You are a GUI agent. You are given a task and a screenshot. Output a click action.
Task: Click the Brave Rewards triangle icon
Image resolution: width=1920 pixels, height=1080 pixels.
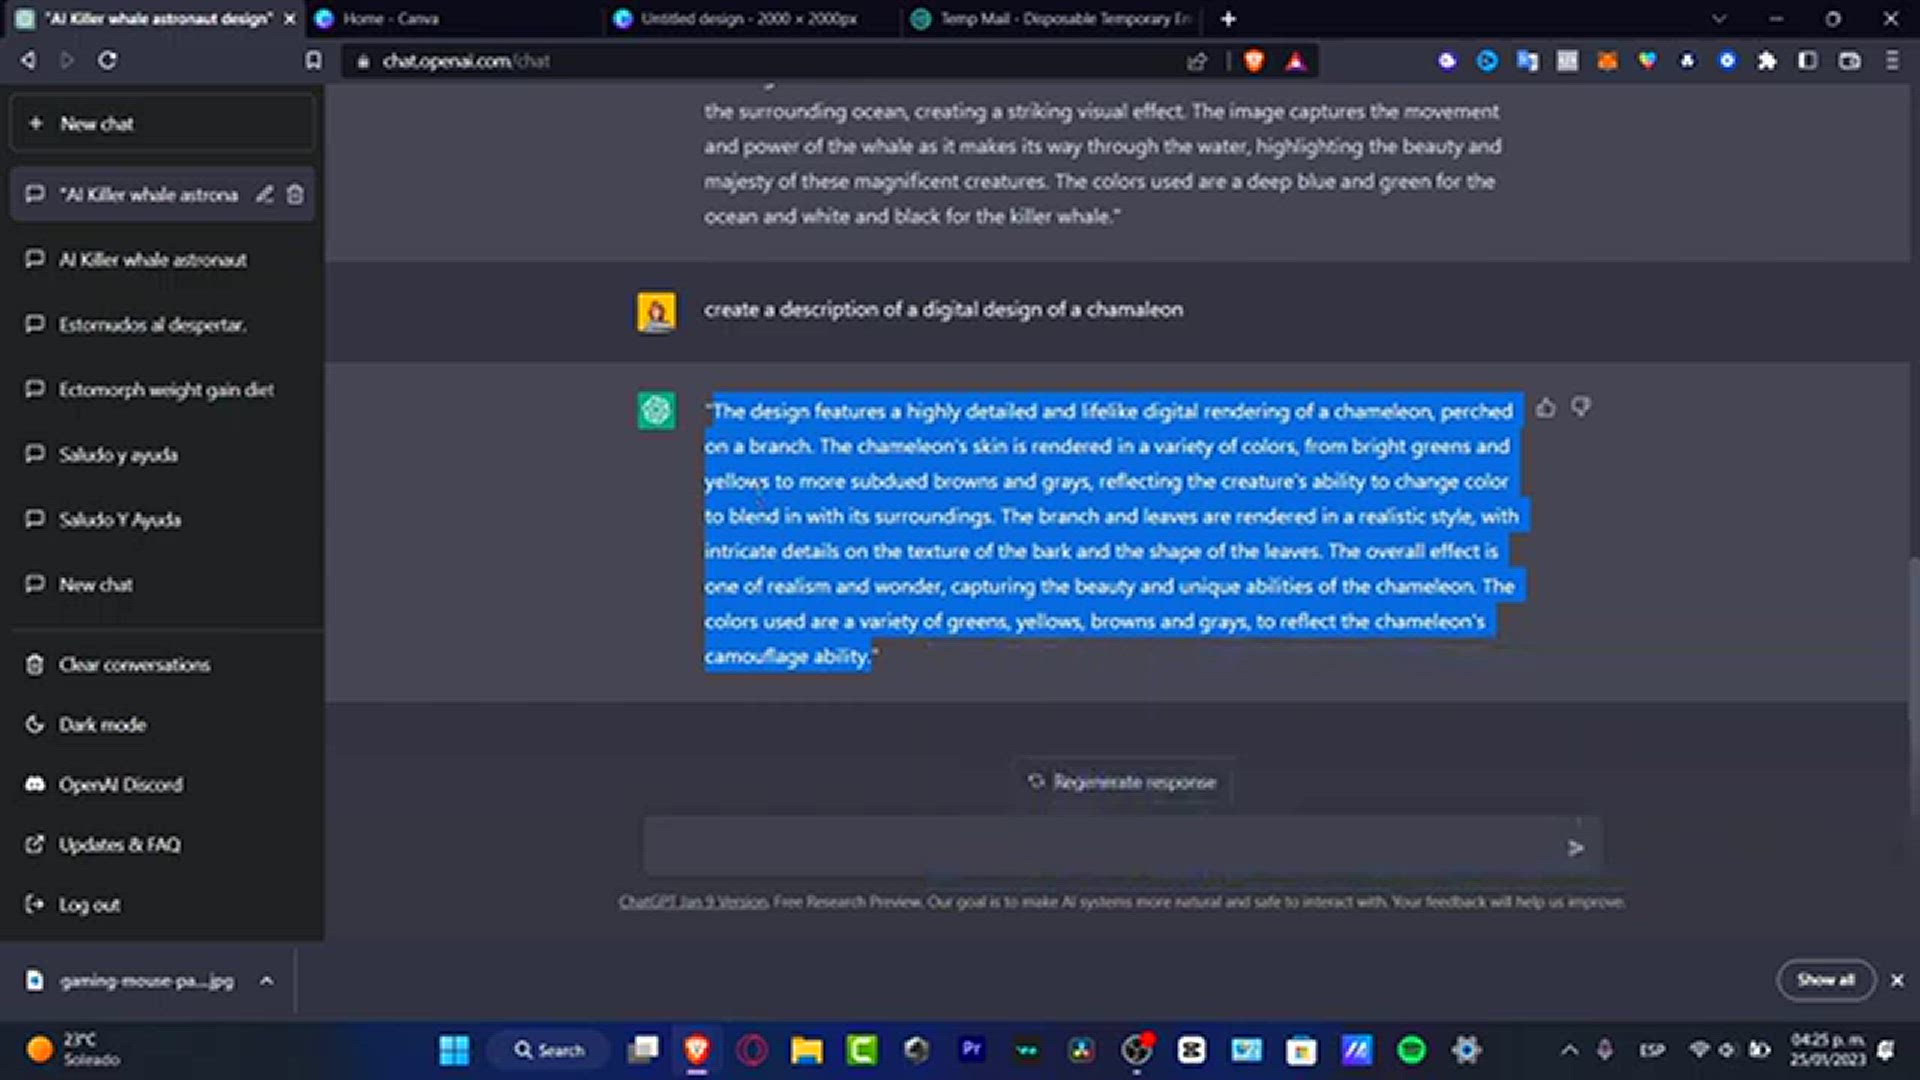tap(1295, 61)
